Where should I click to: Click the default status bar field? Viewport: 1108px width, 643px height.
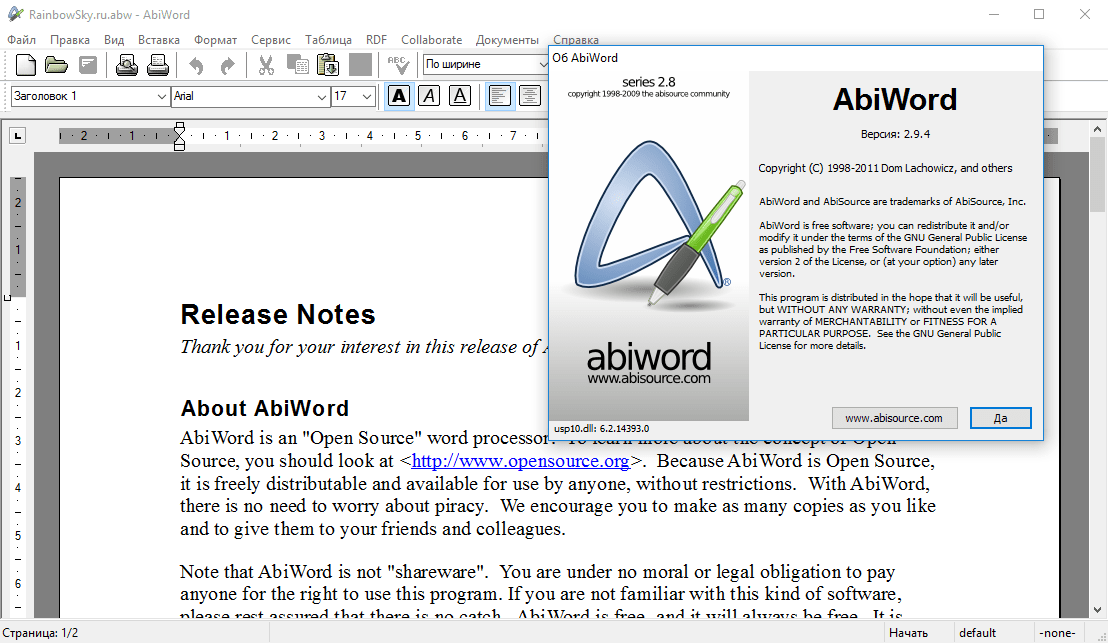977,632
